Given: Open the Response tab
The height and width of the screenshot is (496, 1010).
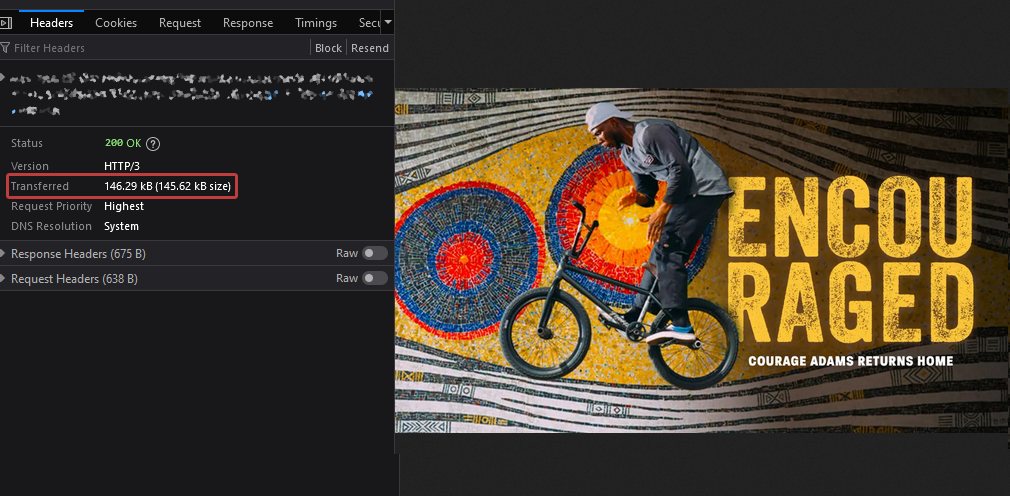Looking at the screenshot, I should tap(248, 23).
